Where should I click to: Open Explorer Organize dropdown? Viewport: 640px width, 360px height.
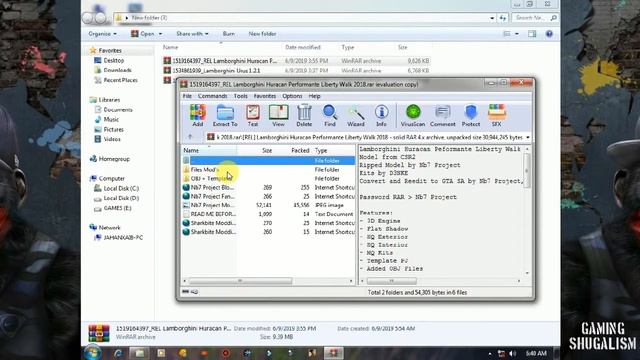[102, 33]
